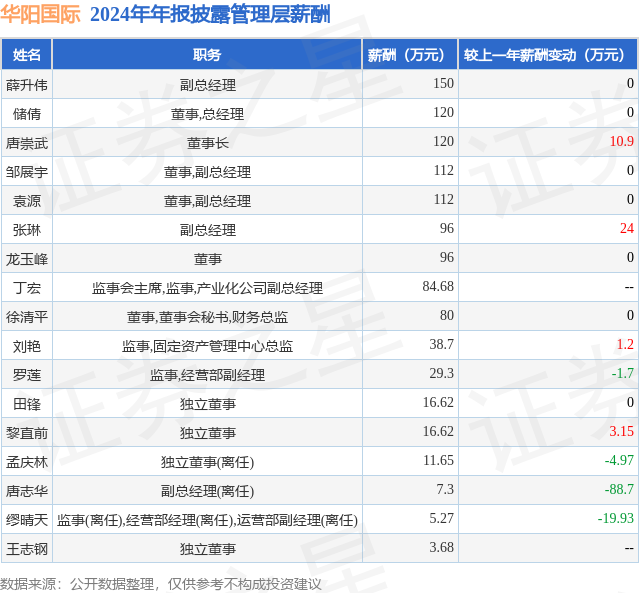Image resolution: width=639 pixels, height=593 pixels.
Task: Click the salary value 150
Action: coord(443,83)
